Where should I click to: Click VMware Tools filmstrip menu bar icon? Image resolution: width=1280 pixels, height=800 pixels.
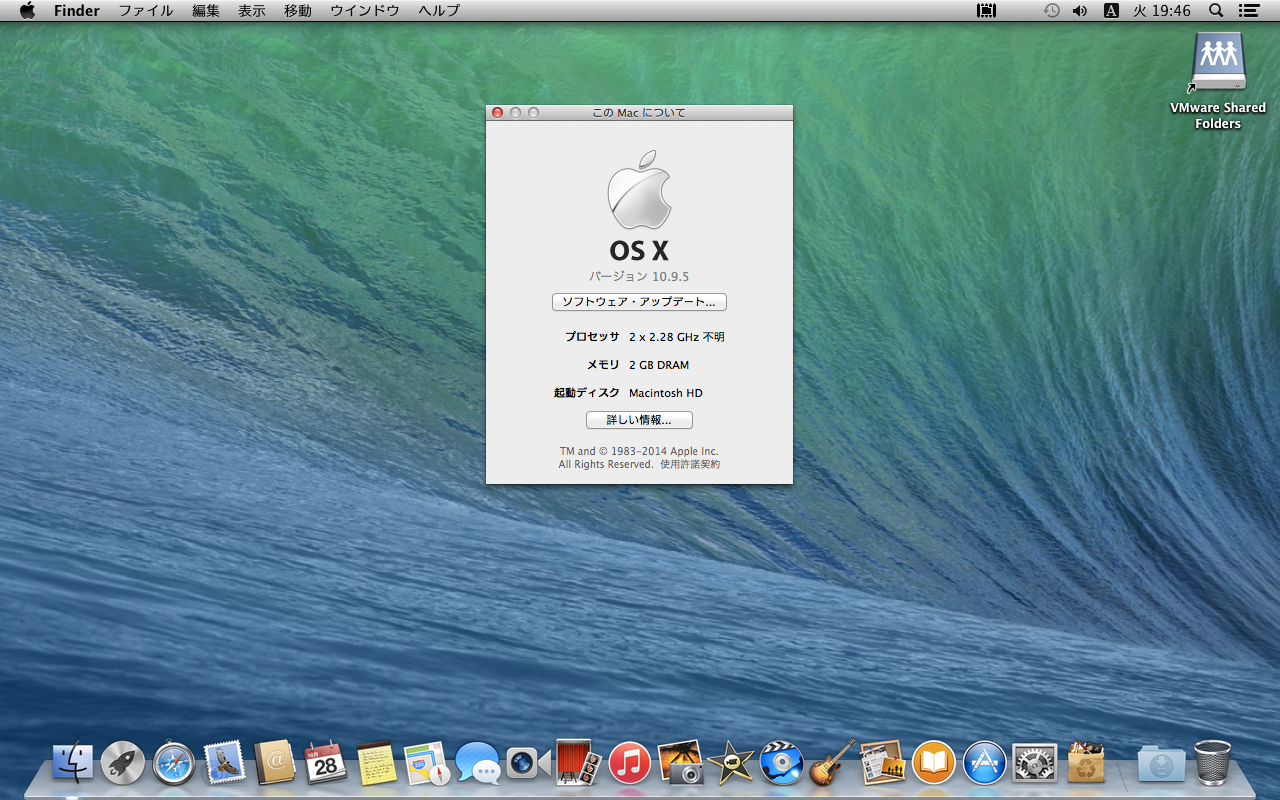[987, 11]
